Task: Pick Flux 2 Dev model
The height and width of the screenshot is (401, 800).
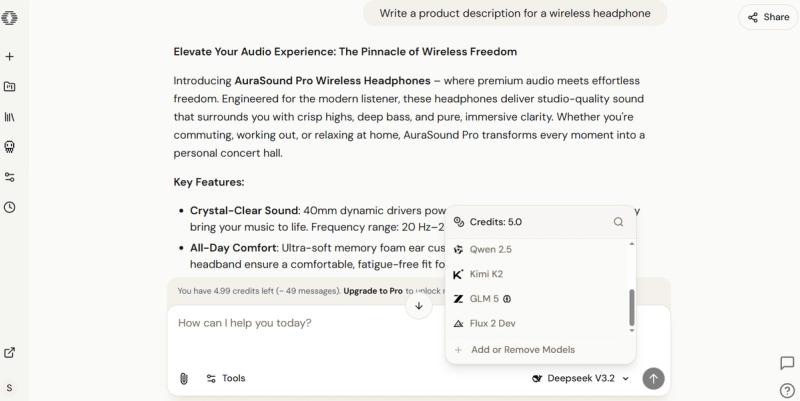Action: tap(492, 323)
